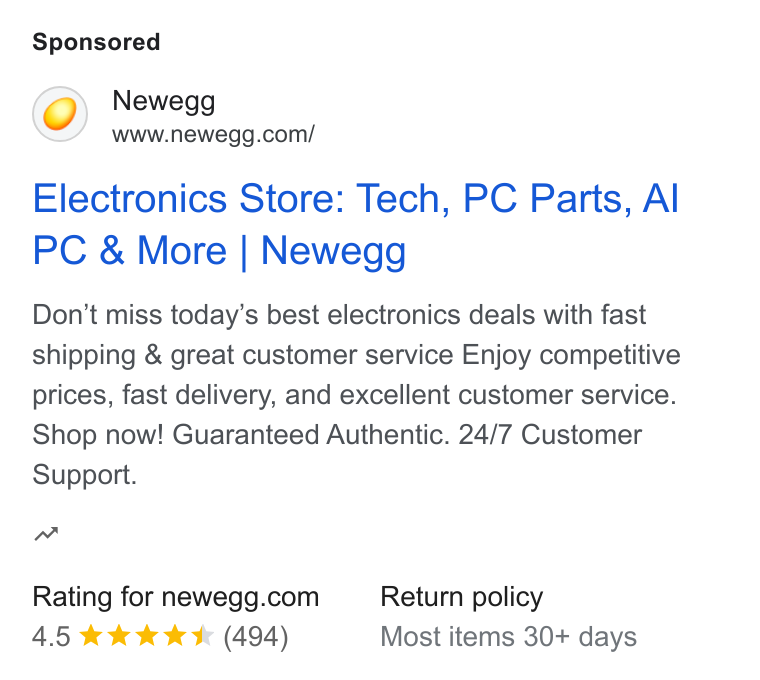
Task: Click the half-filled fifth rating star
Action: click(203, 636)
